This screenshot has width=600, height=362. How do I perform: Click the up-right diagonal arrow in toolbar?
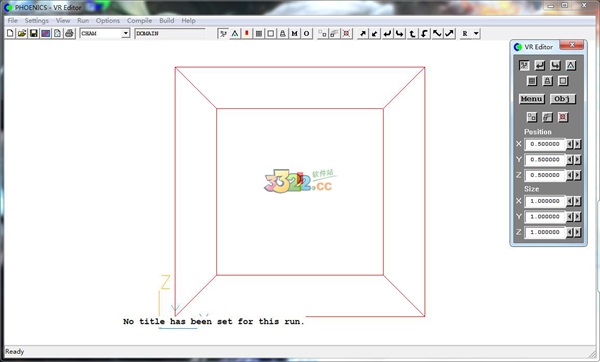pyautogui.click(x=363, y=34)
